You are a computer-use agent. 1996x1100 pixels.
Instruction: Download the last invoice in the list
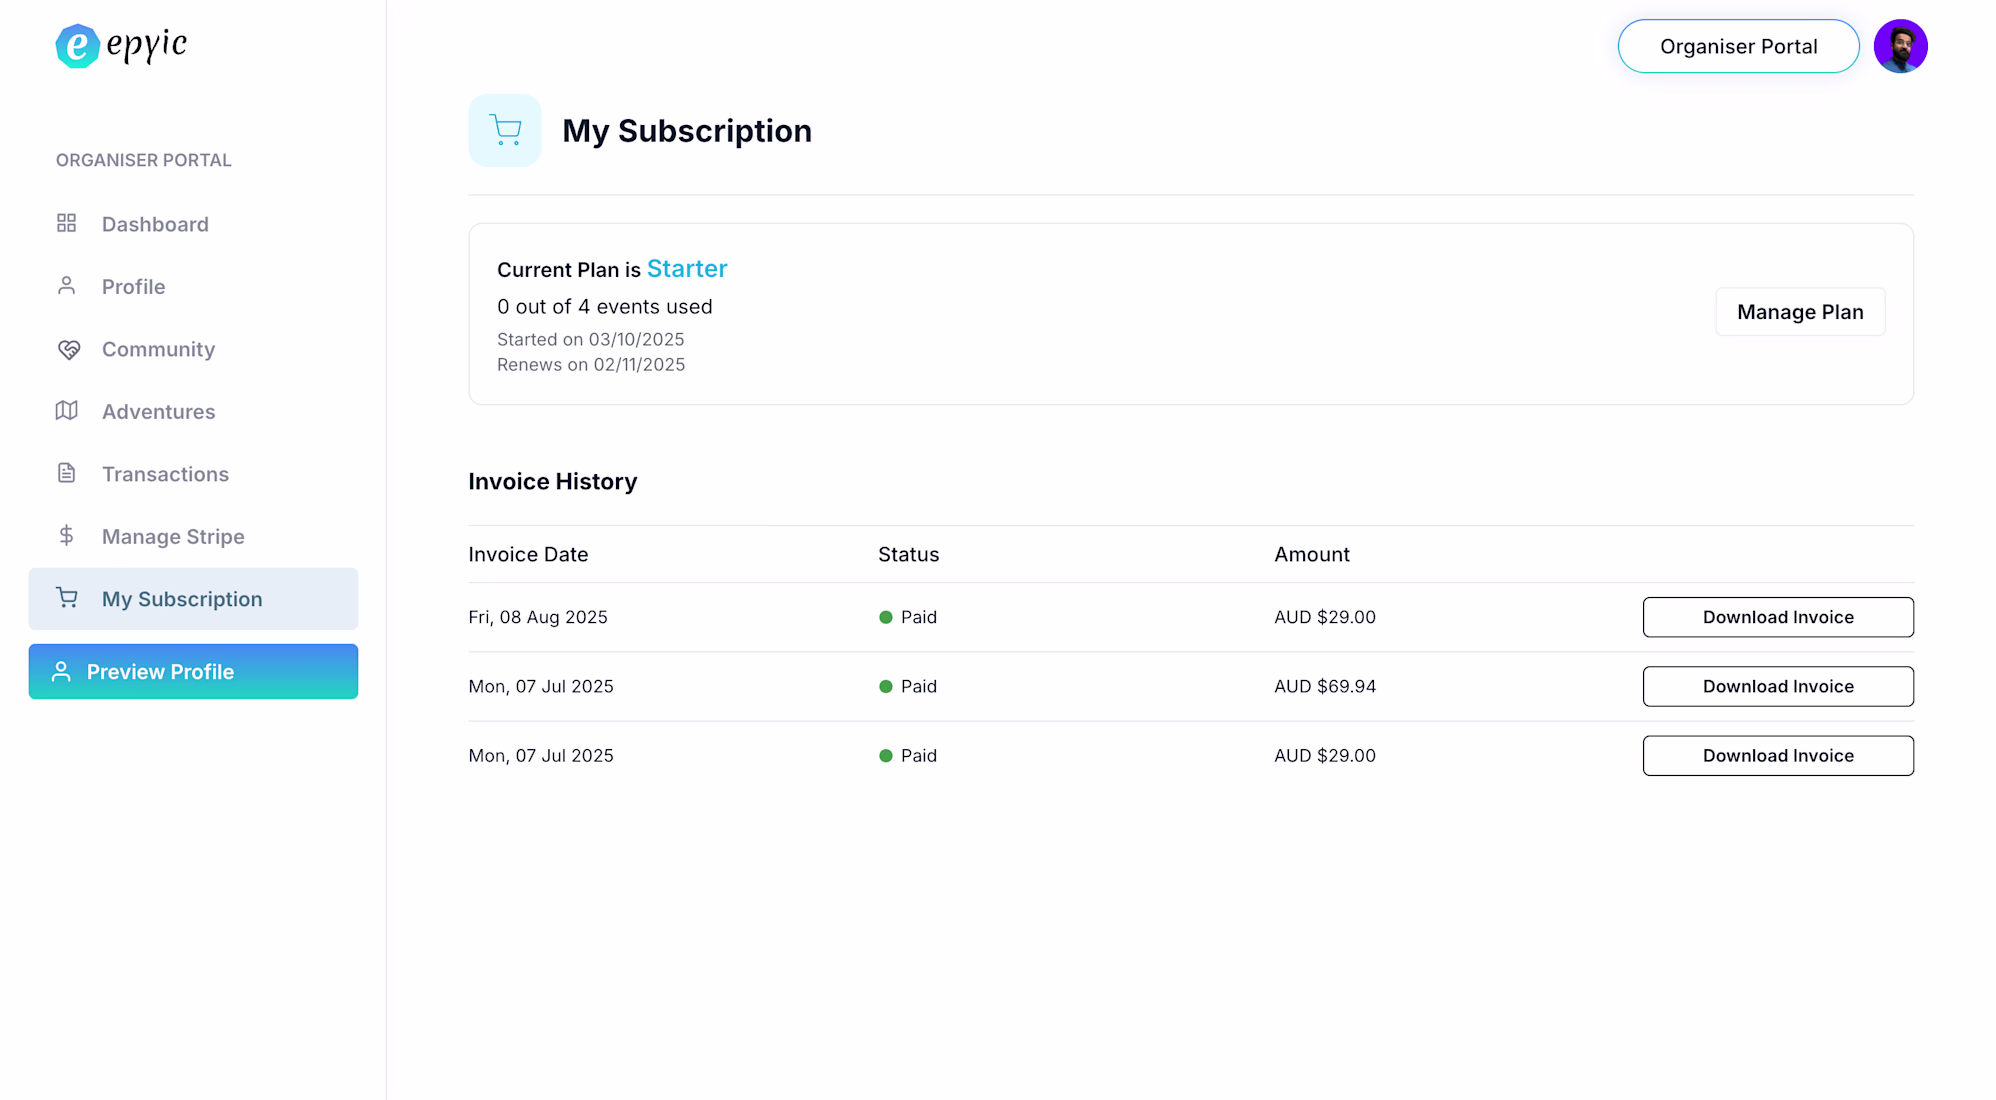pos(1777,756)
